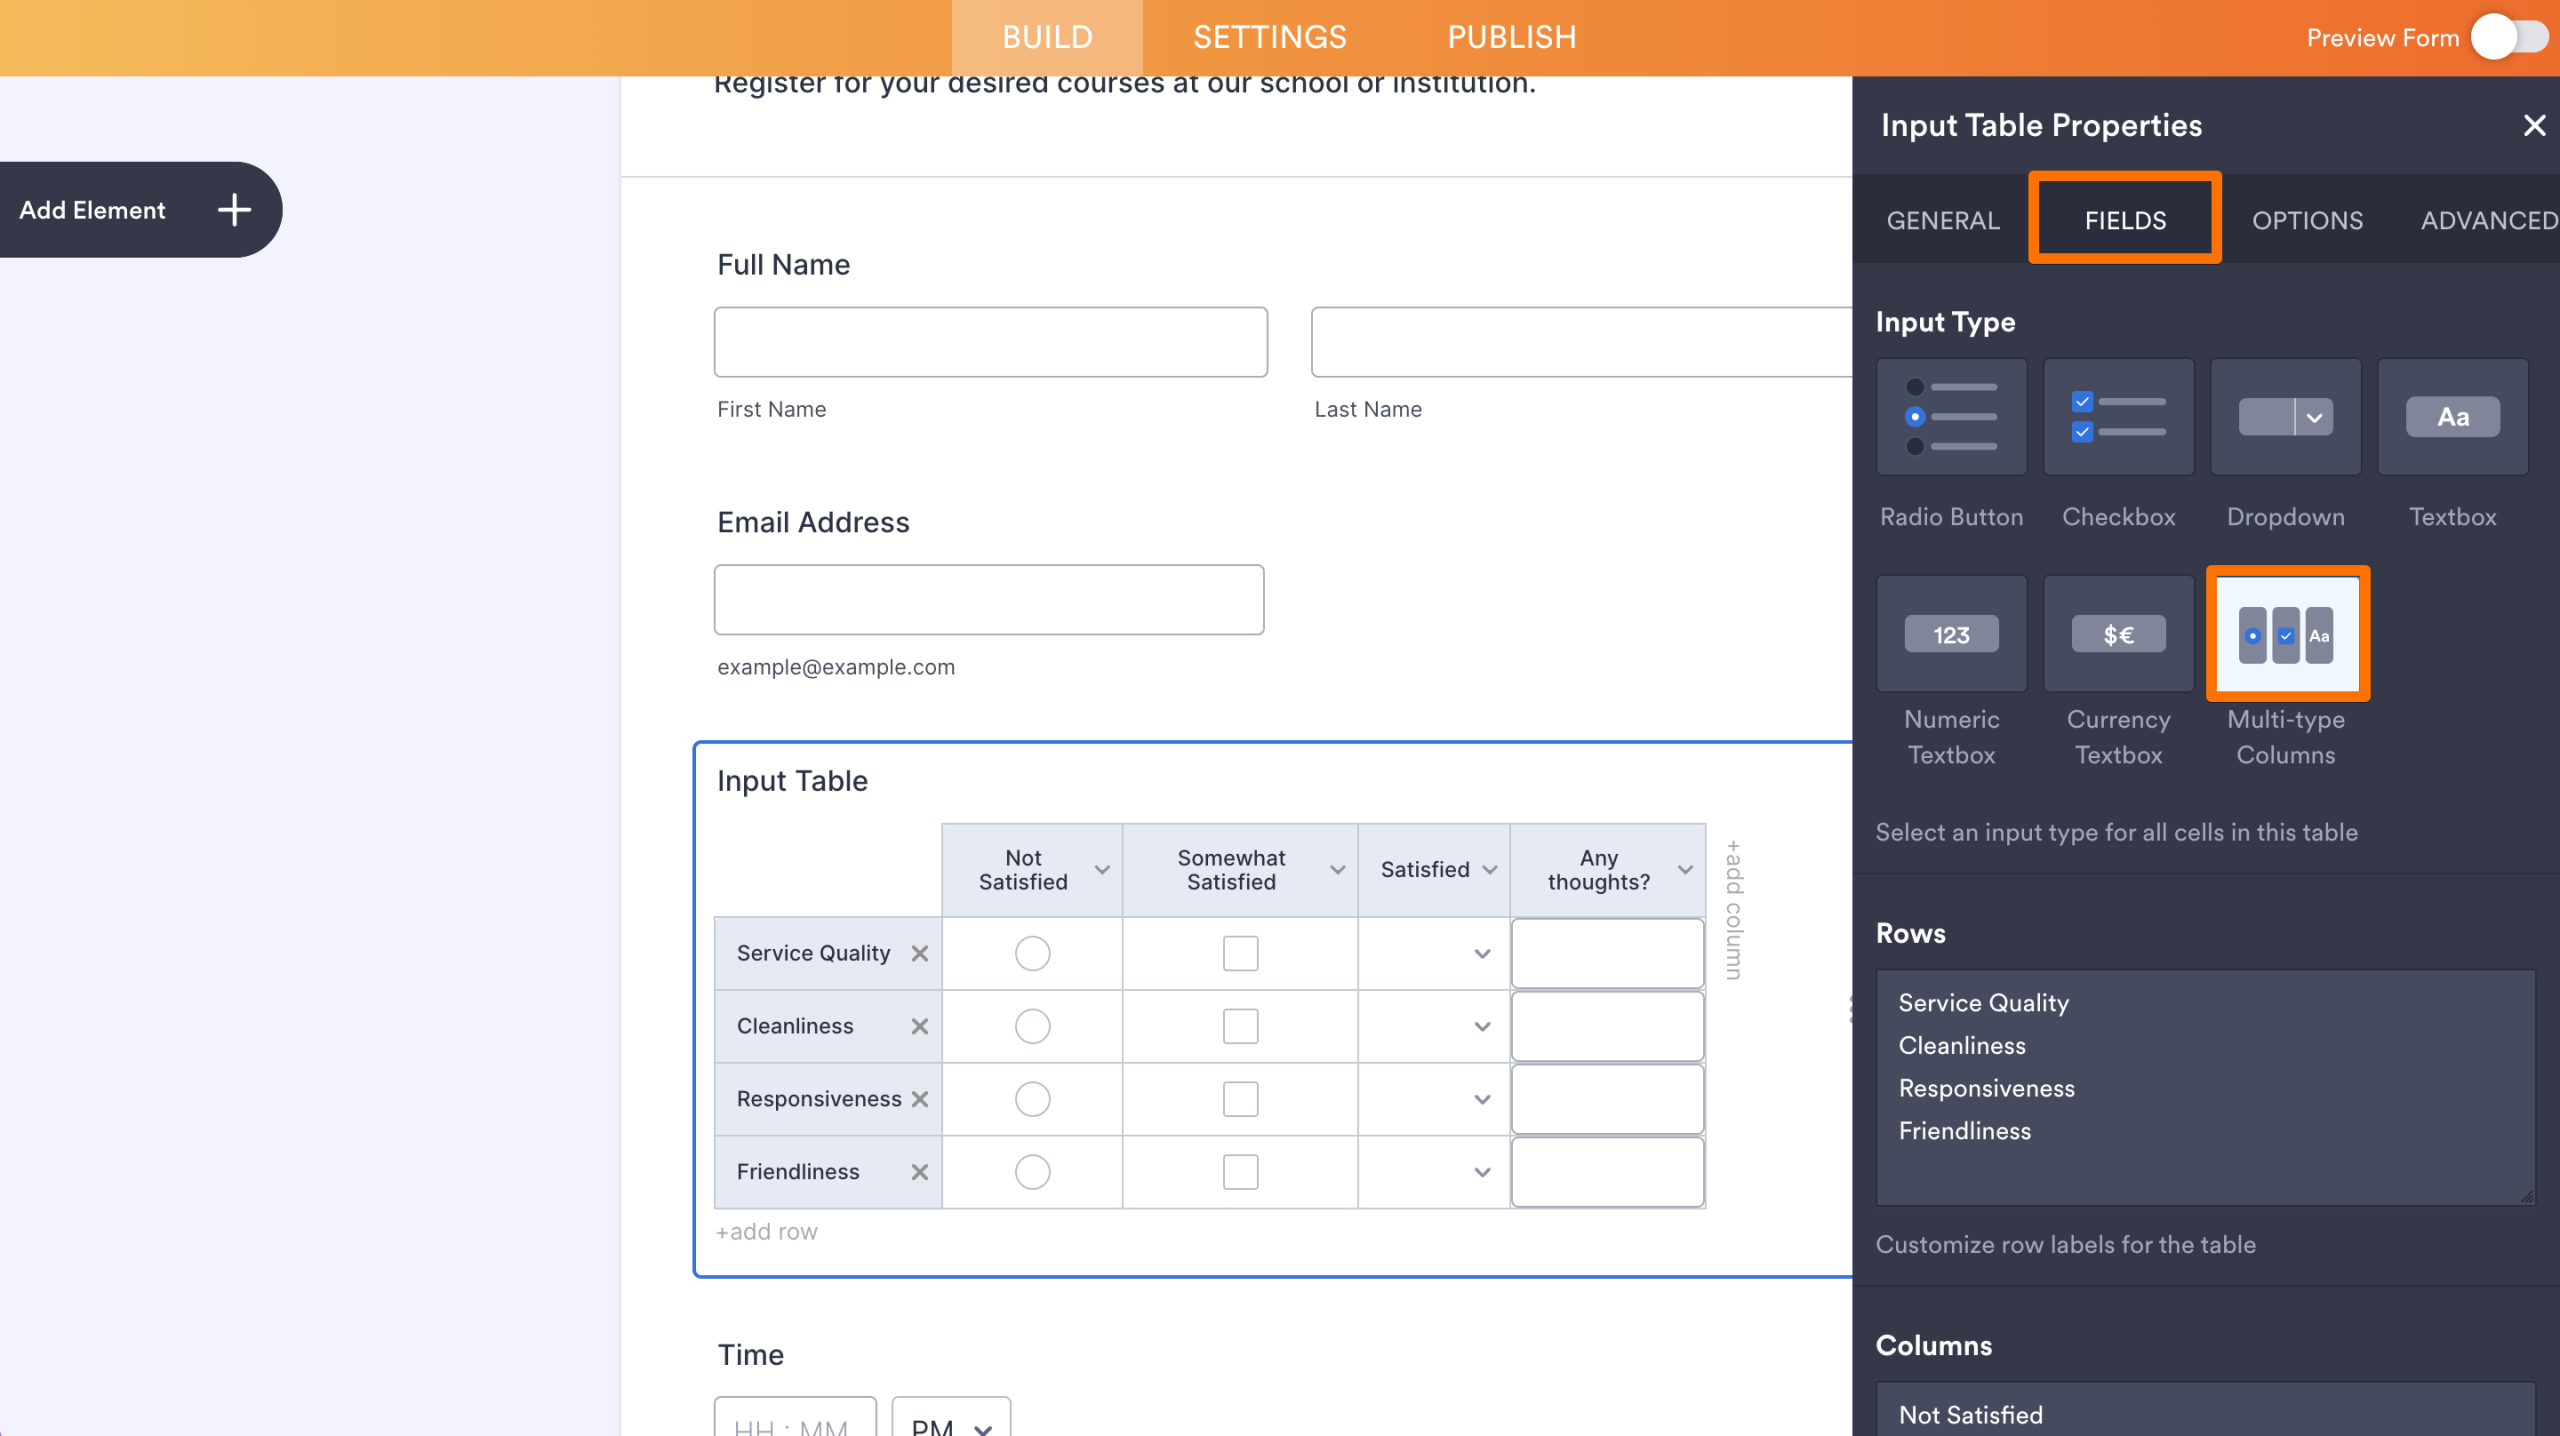Select the Radio Button input type

1950,417
